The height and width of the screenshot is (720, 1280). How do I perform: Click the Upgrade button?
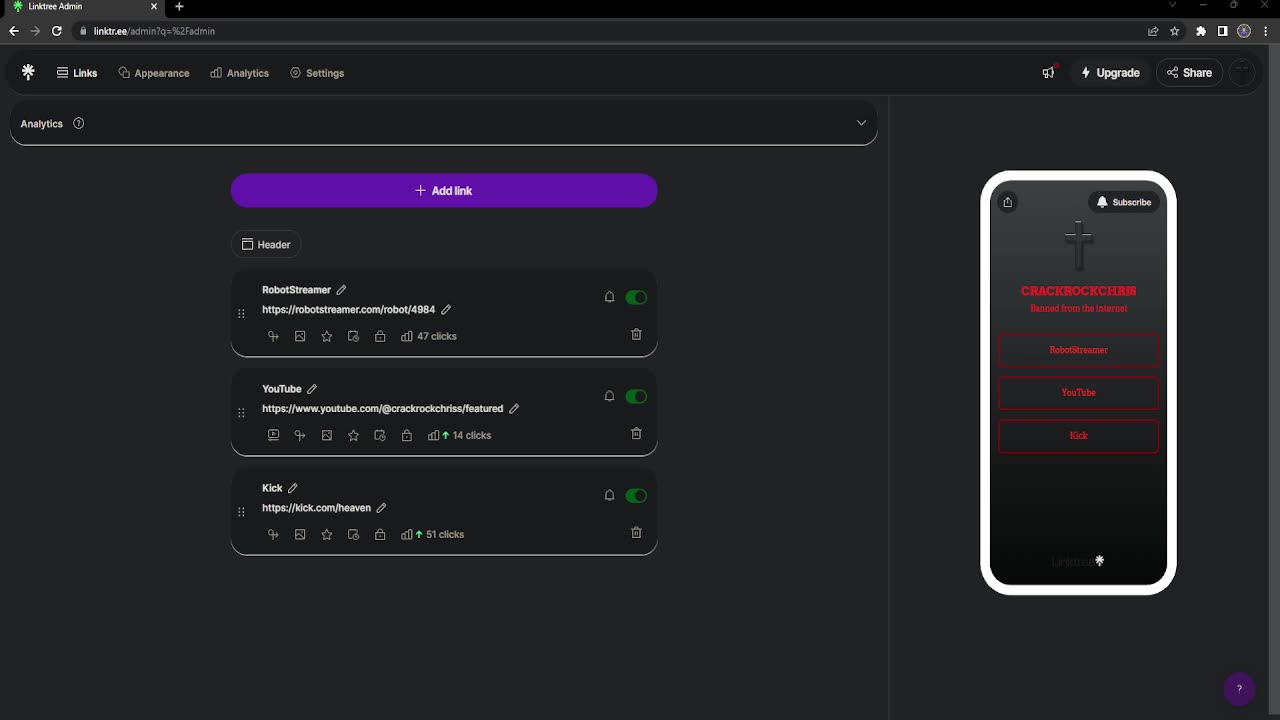(x=1110, y=73)
